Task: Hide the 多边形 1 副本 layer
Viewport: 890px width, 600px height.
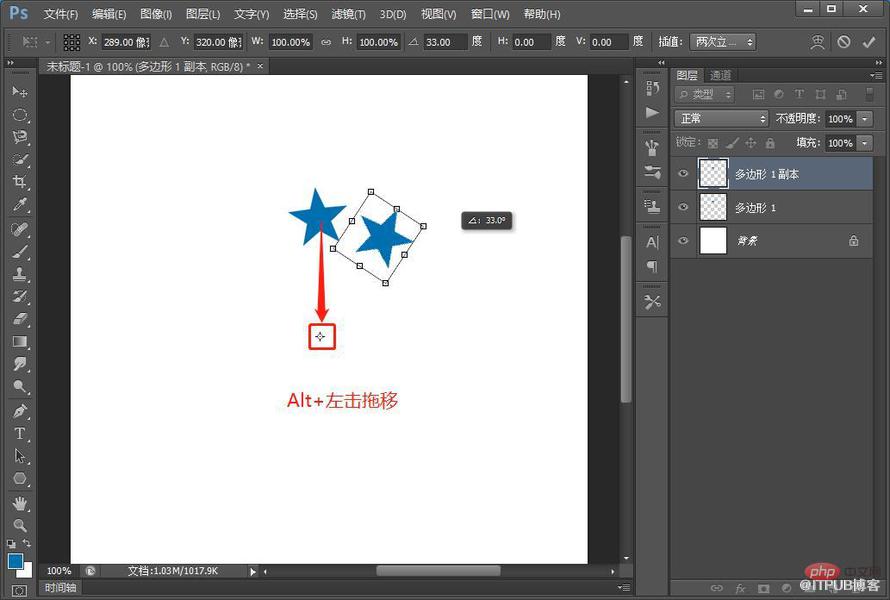Action: point(683,174)
